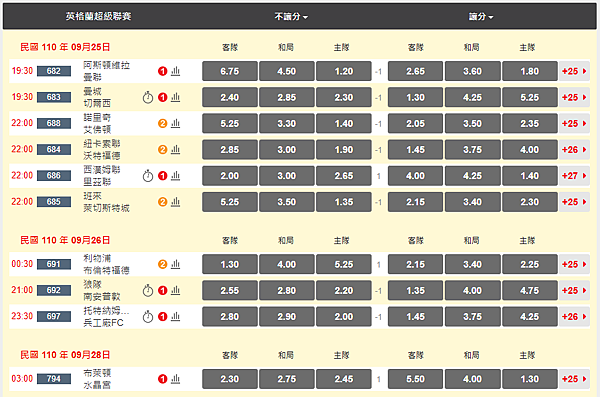This screenshot has width=600, height=397.
Task: Click the stopwatch icon for match 692
Action: [148, 291]
